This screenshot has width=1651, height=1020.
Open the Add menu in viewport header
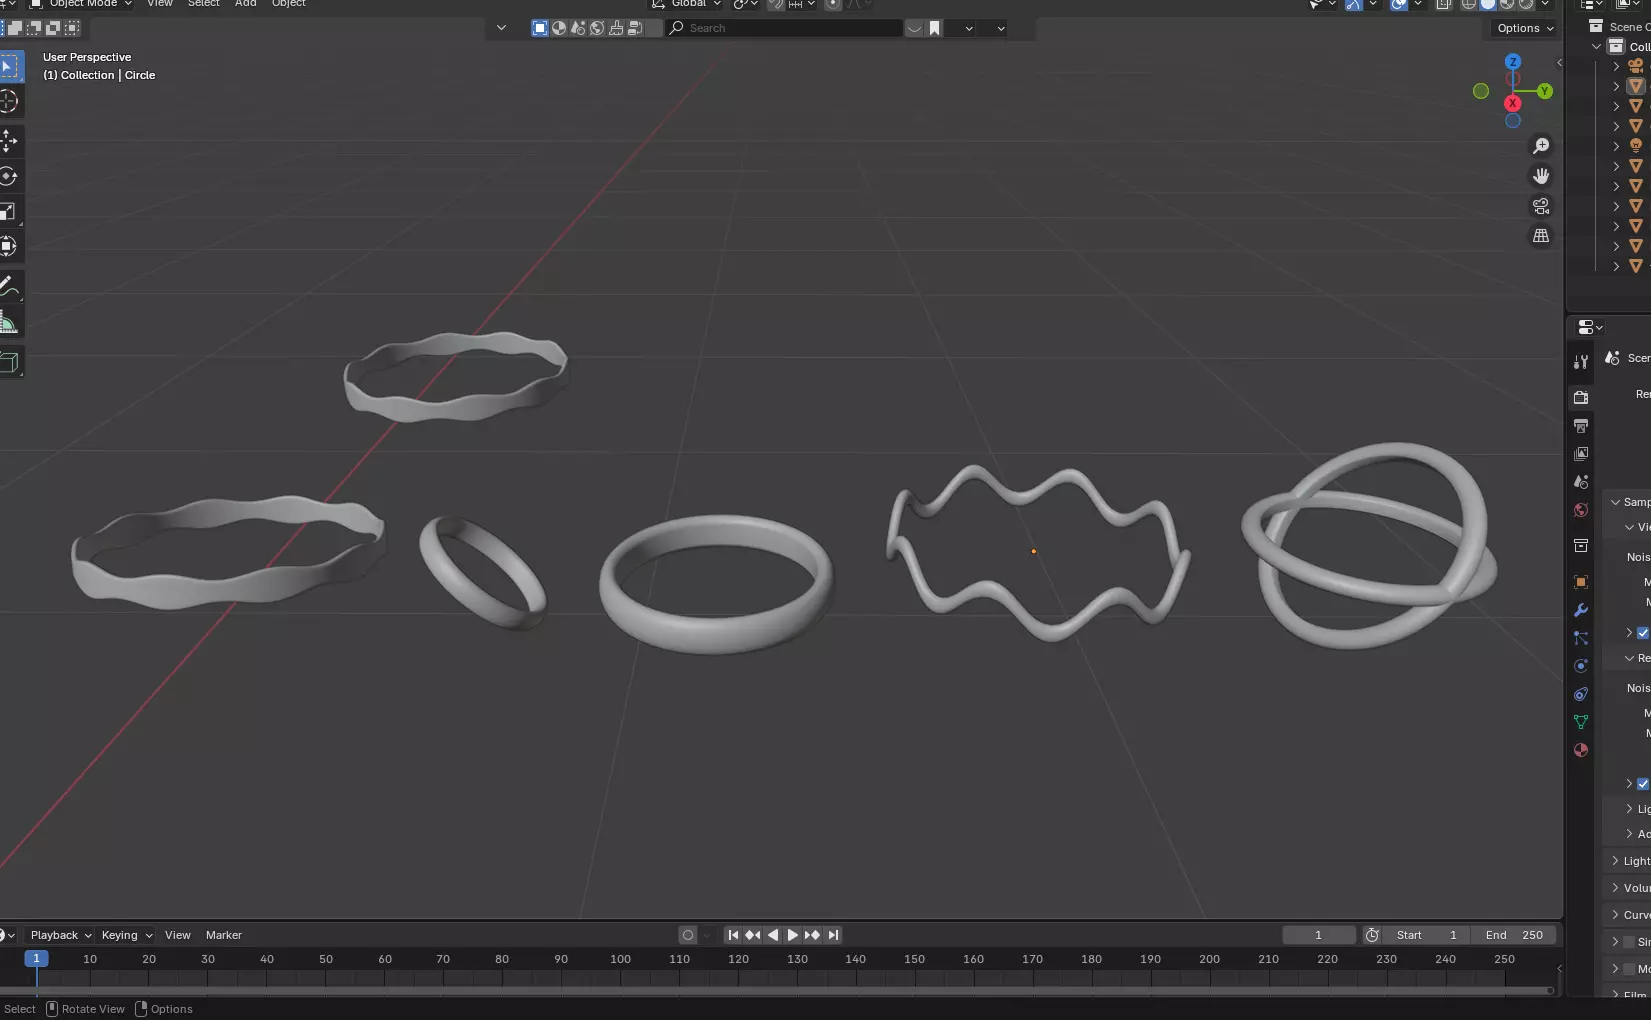(x=246, y=4)
